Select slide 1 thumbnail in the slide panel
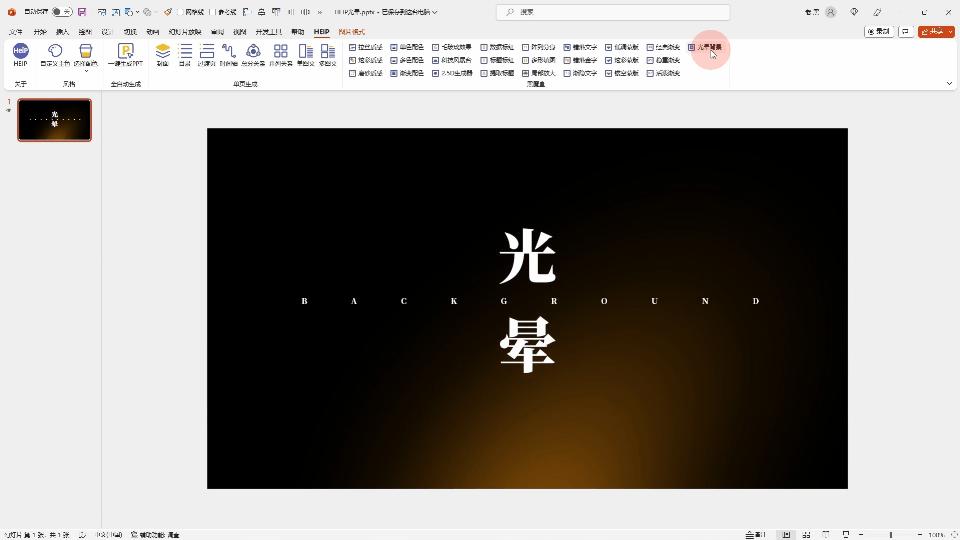The image size is (960, 540). (54, 120)
